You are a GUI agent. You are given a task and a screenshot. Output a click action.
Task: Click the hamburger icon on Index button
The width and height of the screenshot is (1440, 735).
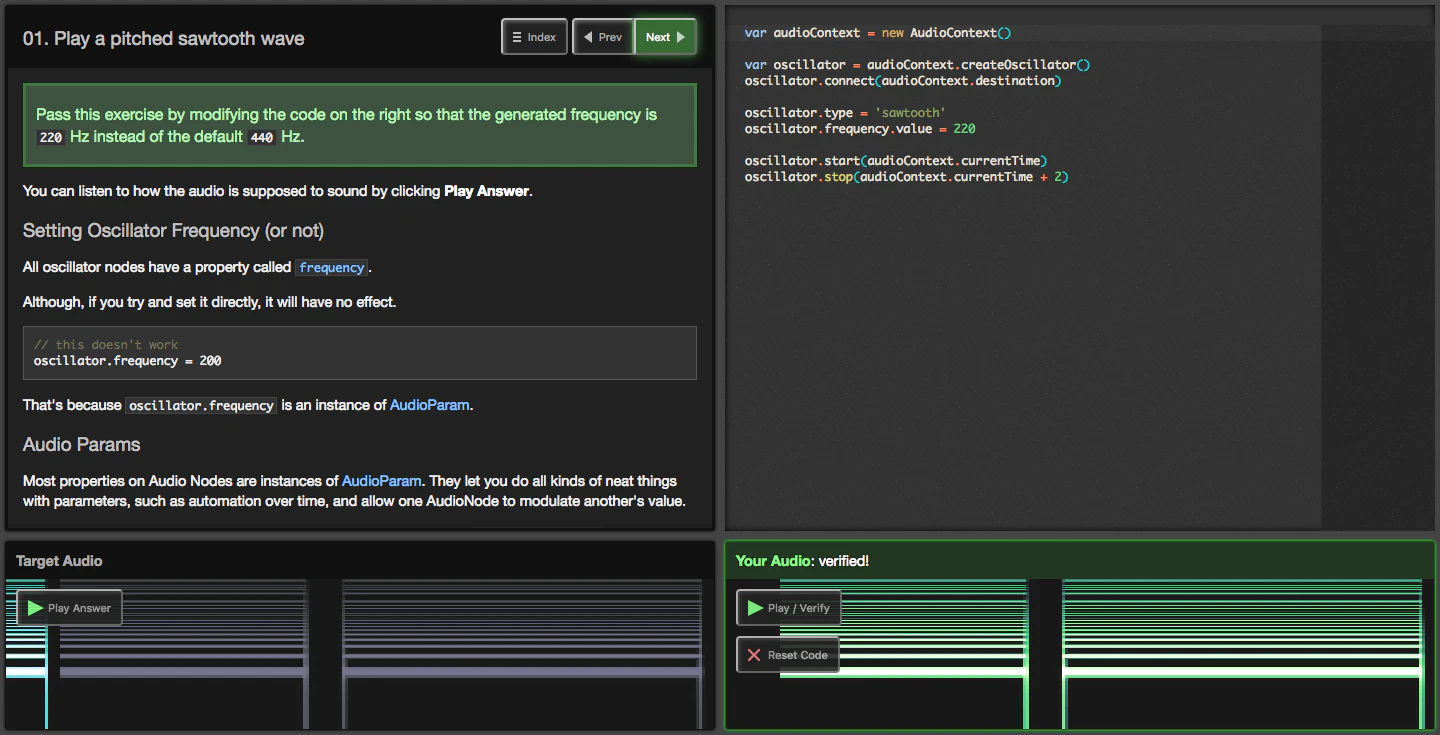[x=517, y=37]
